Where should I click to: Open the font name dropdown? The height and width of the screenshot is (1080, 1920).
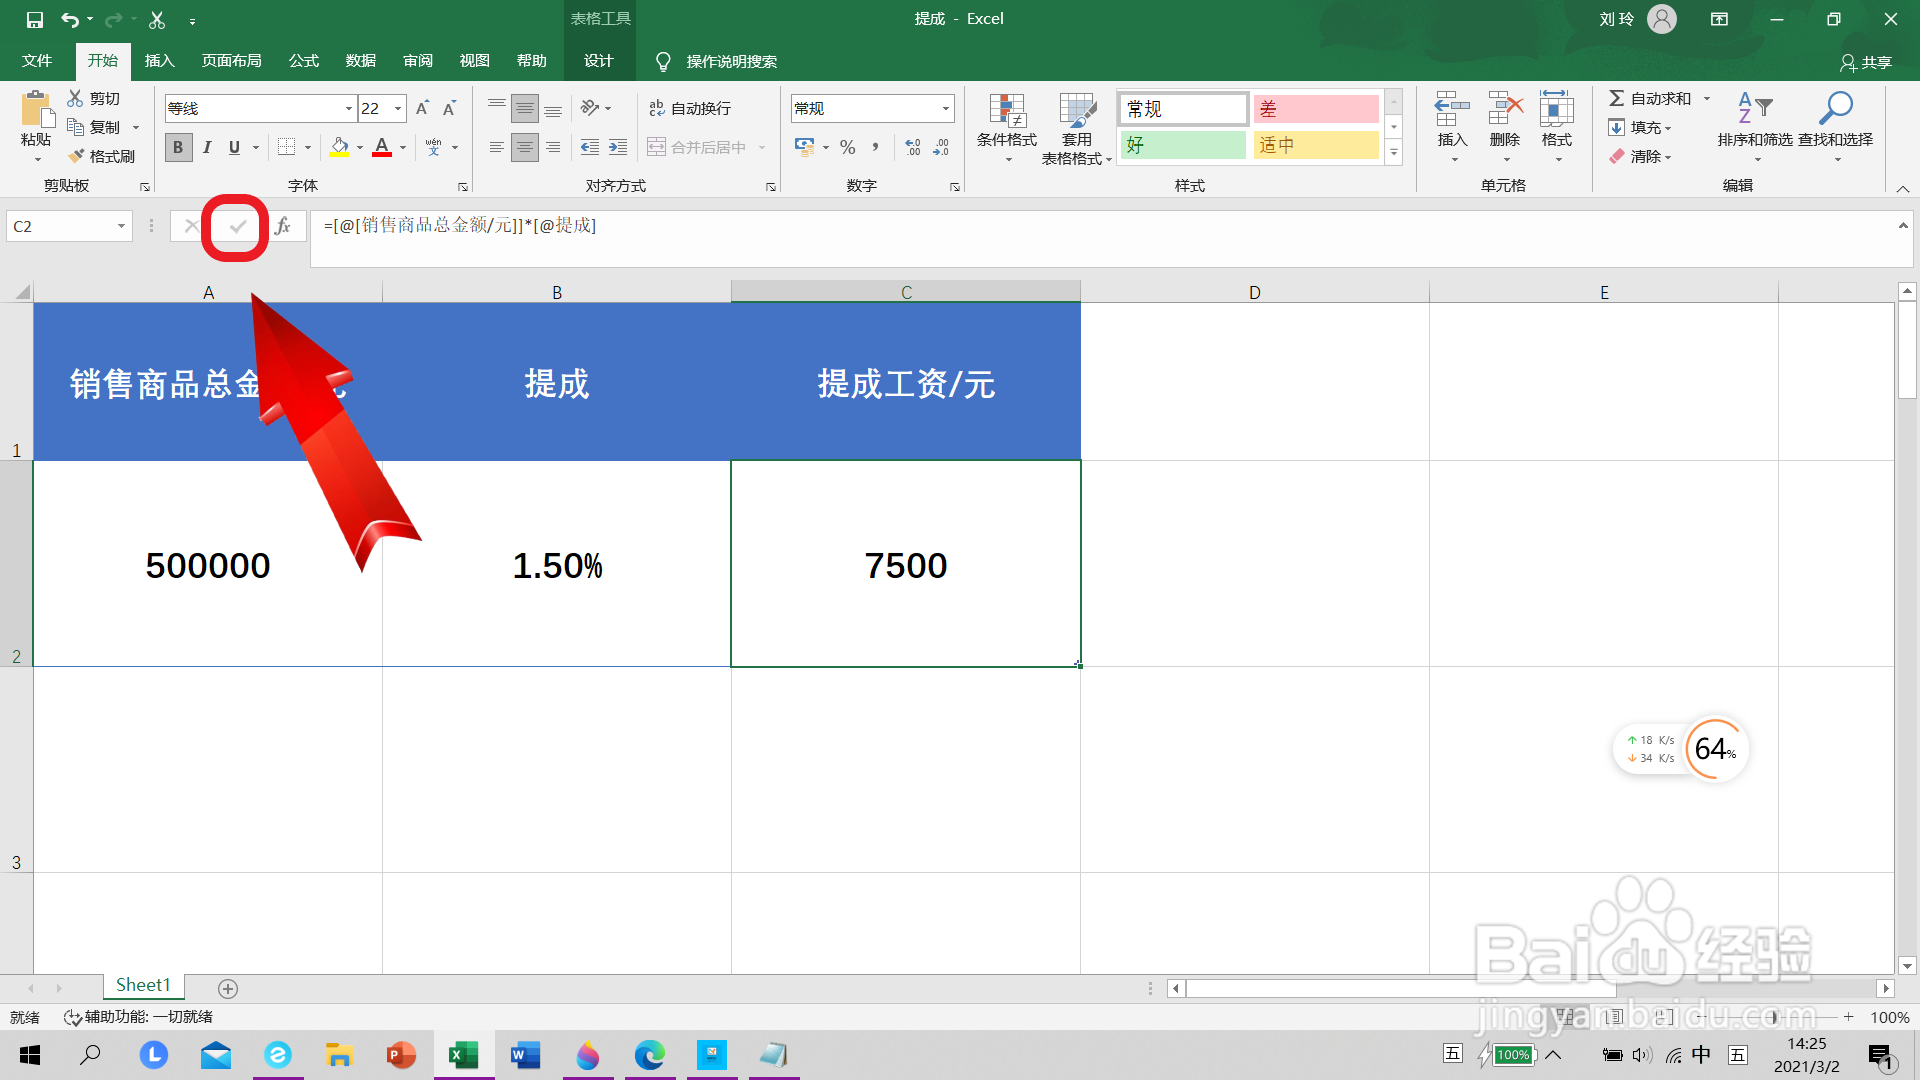tap(348, 108)
